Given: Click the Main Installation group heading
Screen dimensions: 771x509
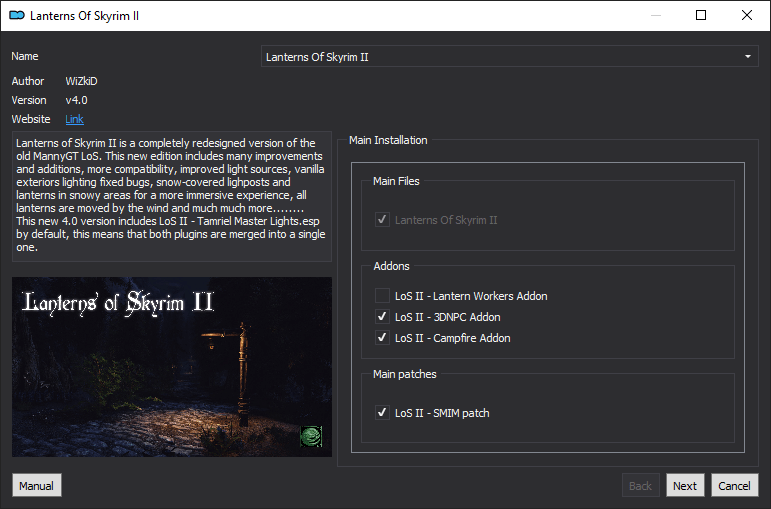Looking at the screenshot, I should tap(388, 140).
